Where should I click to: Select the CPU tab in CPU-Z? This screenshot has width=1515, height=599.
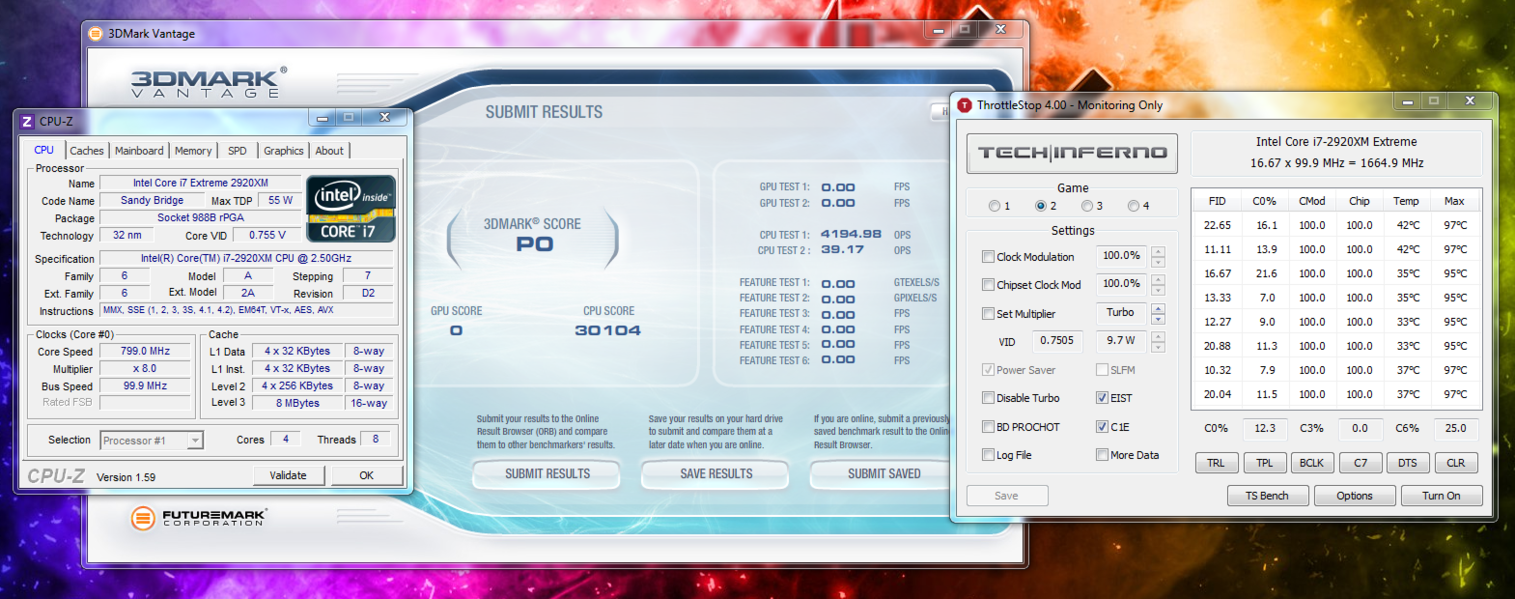click(44, 150)
